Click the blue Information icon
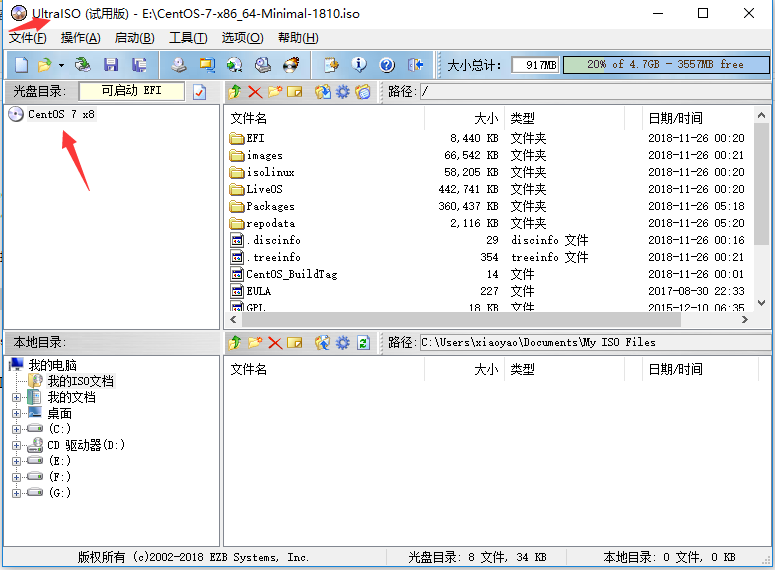Screen dimensions: 775x570 359,65
